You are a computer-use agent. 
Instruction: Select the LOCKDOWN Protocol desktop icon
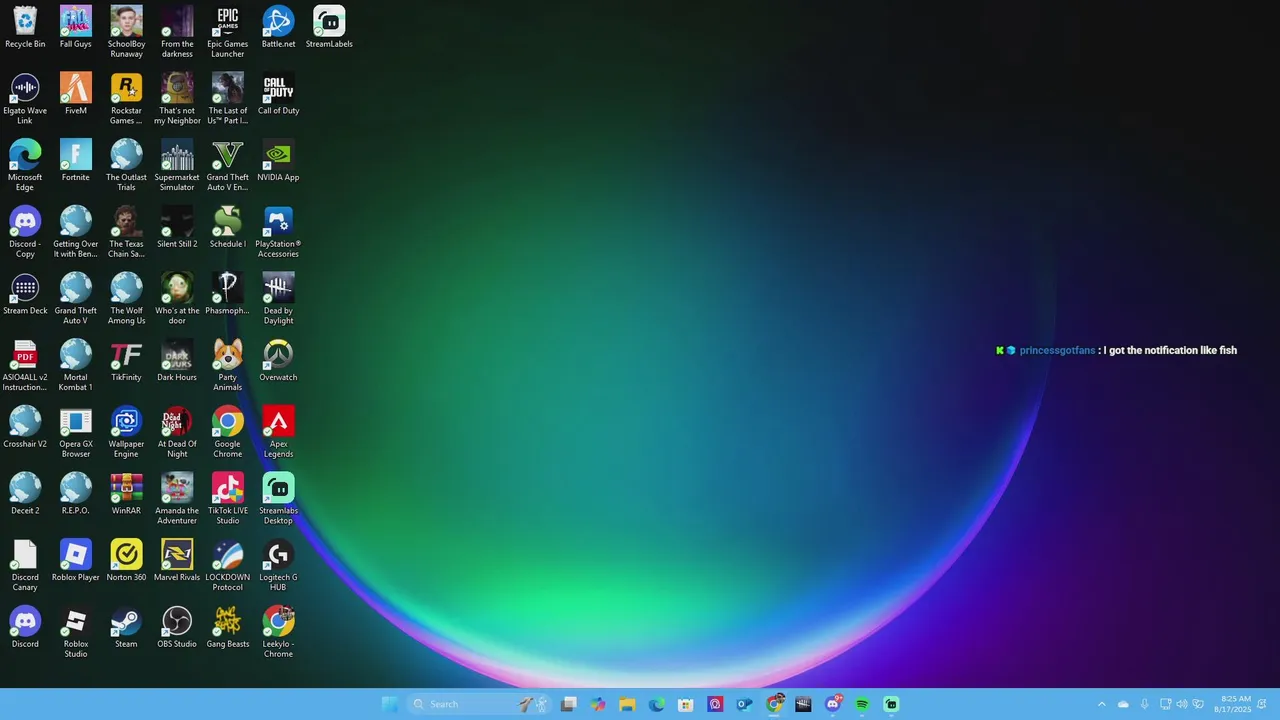point(228,565)
